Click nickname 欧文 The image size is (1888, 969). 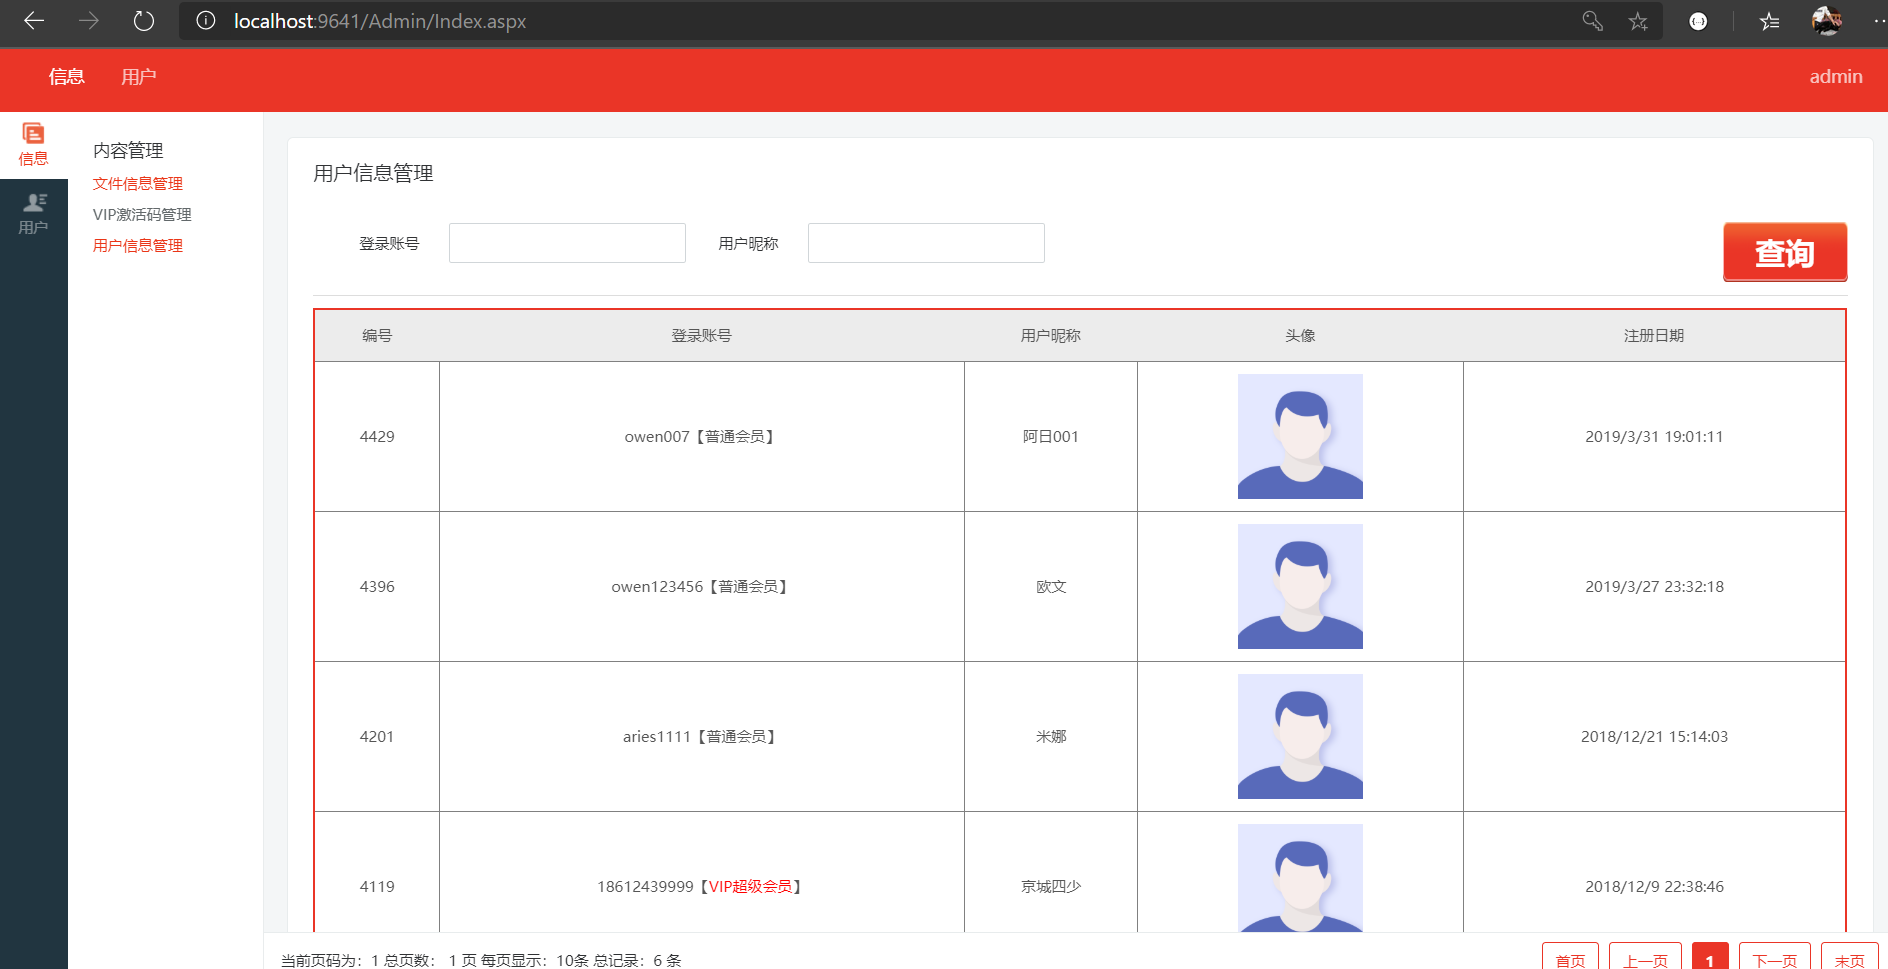coord(1050,587)
